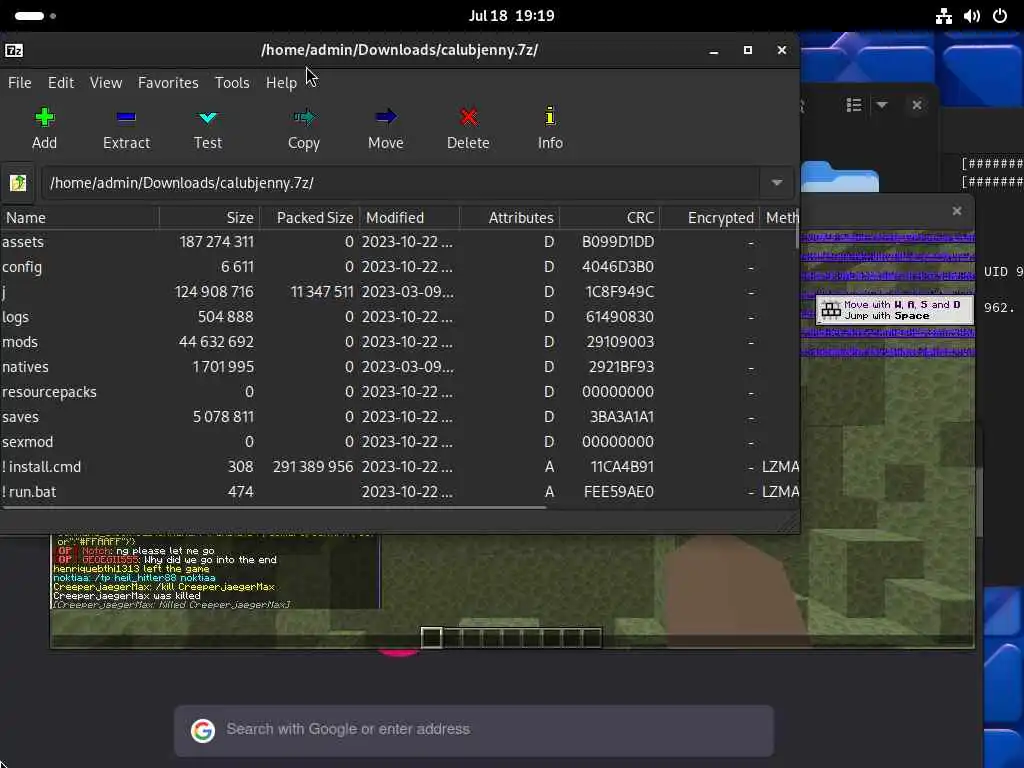Expand the address path history dropdown
Viewport: 1024px width, 768px height.
point(776,183)
